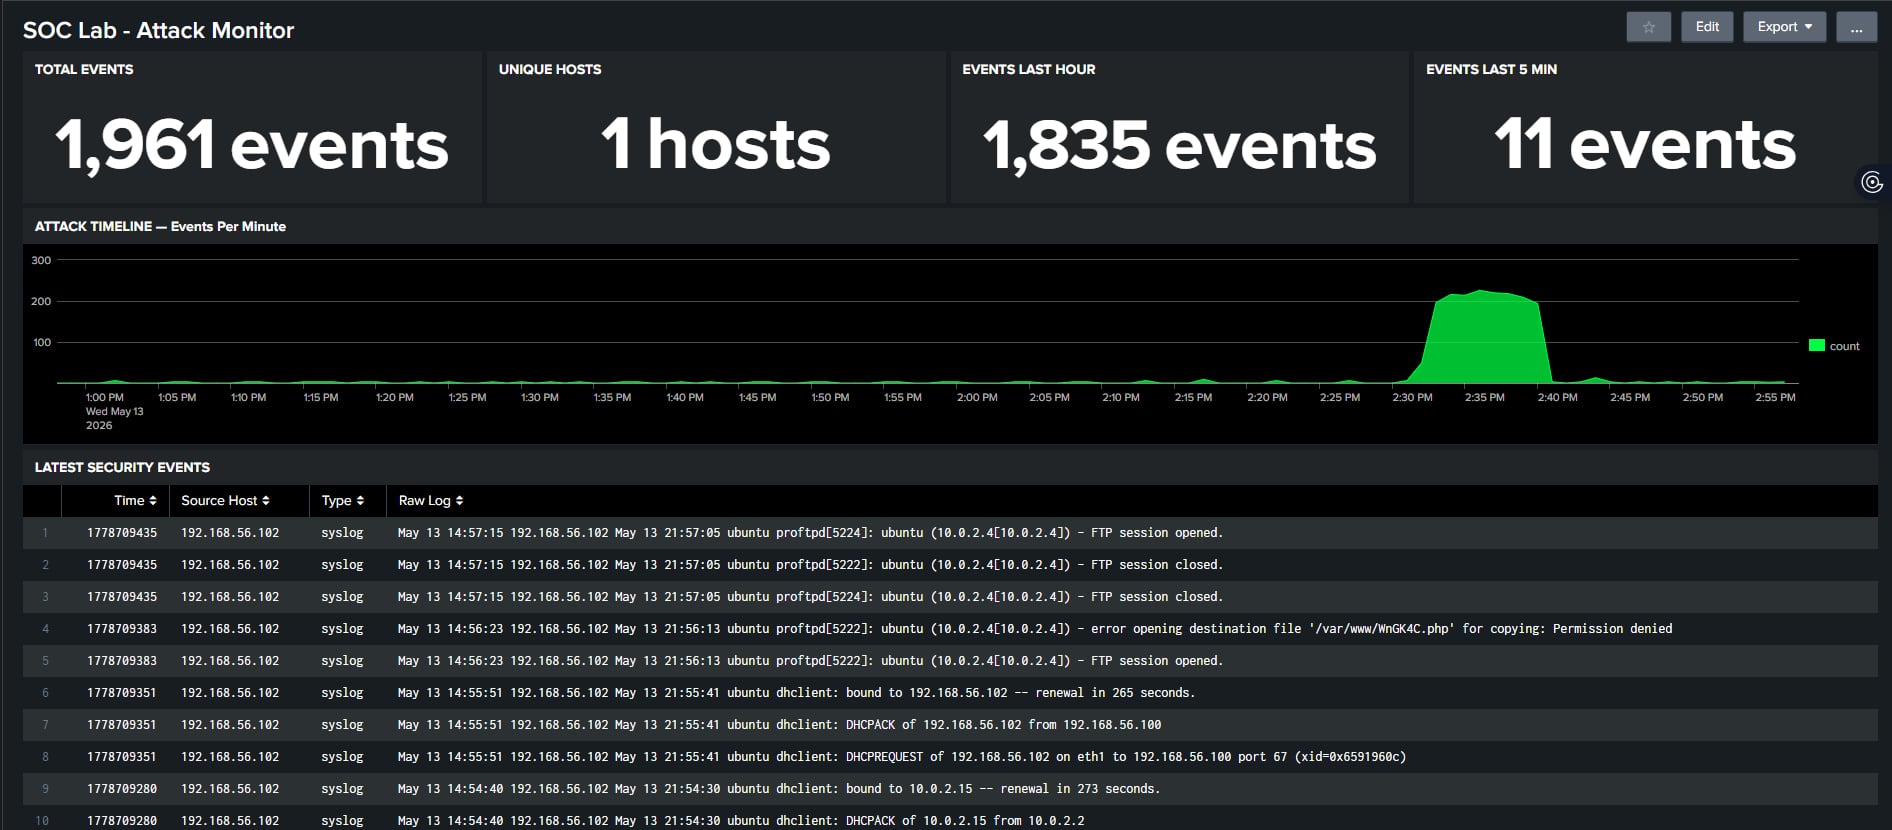Screen dimensions: 1892x830
Task: Click the circular assistant icon at right edge
Action: (x=1872, y=183)
